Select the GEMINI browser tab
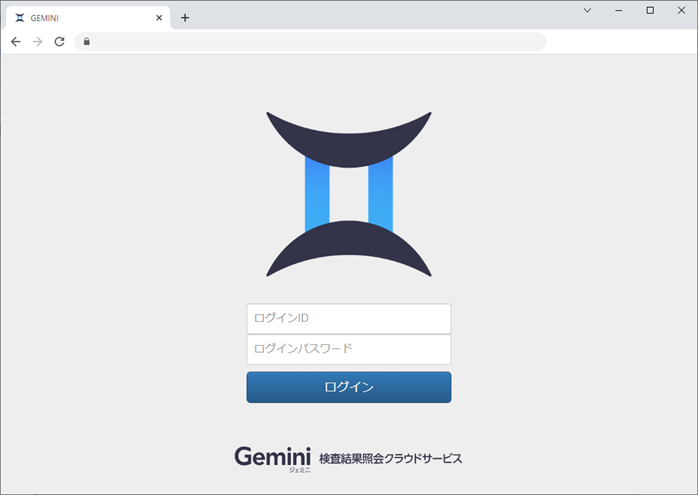Screen dimensions: 698x495 88,18
